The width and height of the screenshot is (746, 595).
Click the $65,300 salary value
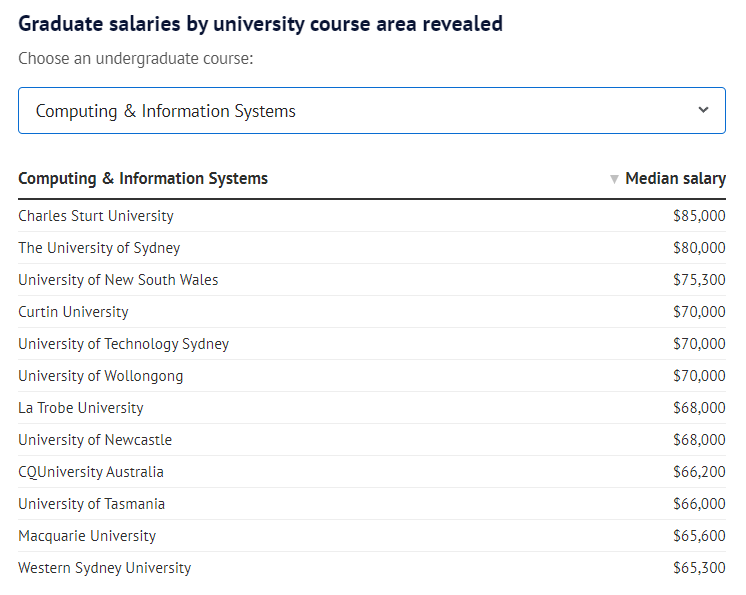[x=699, y=568]
